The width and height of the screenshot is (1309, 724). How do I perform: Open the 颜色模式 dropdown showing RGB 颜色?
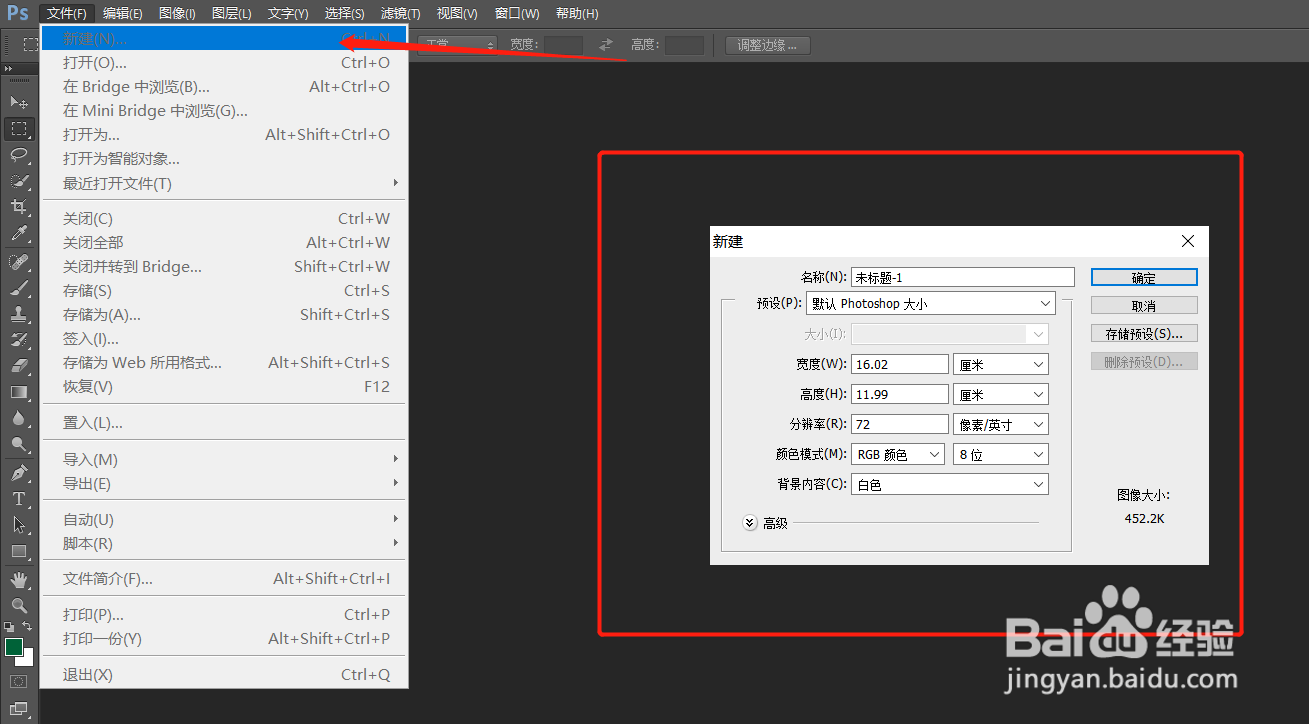click(x=896, y=454)
